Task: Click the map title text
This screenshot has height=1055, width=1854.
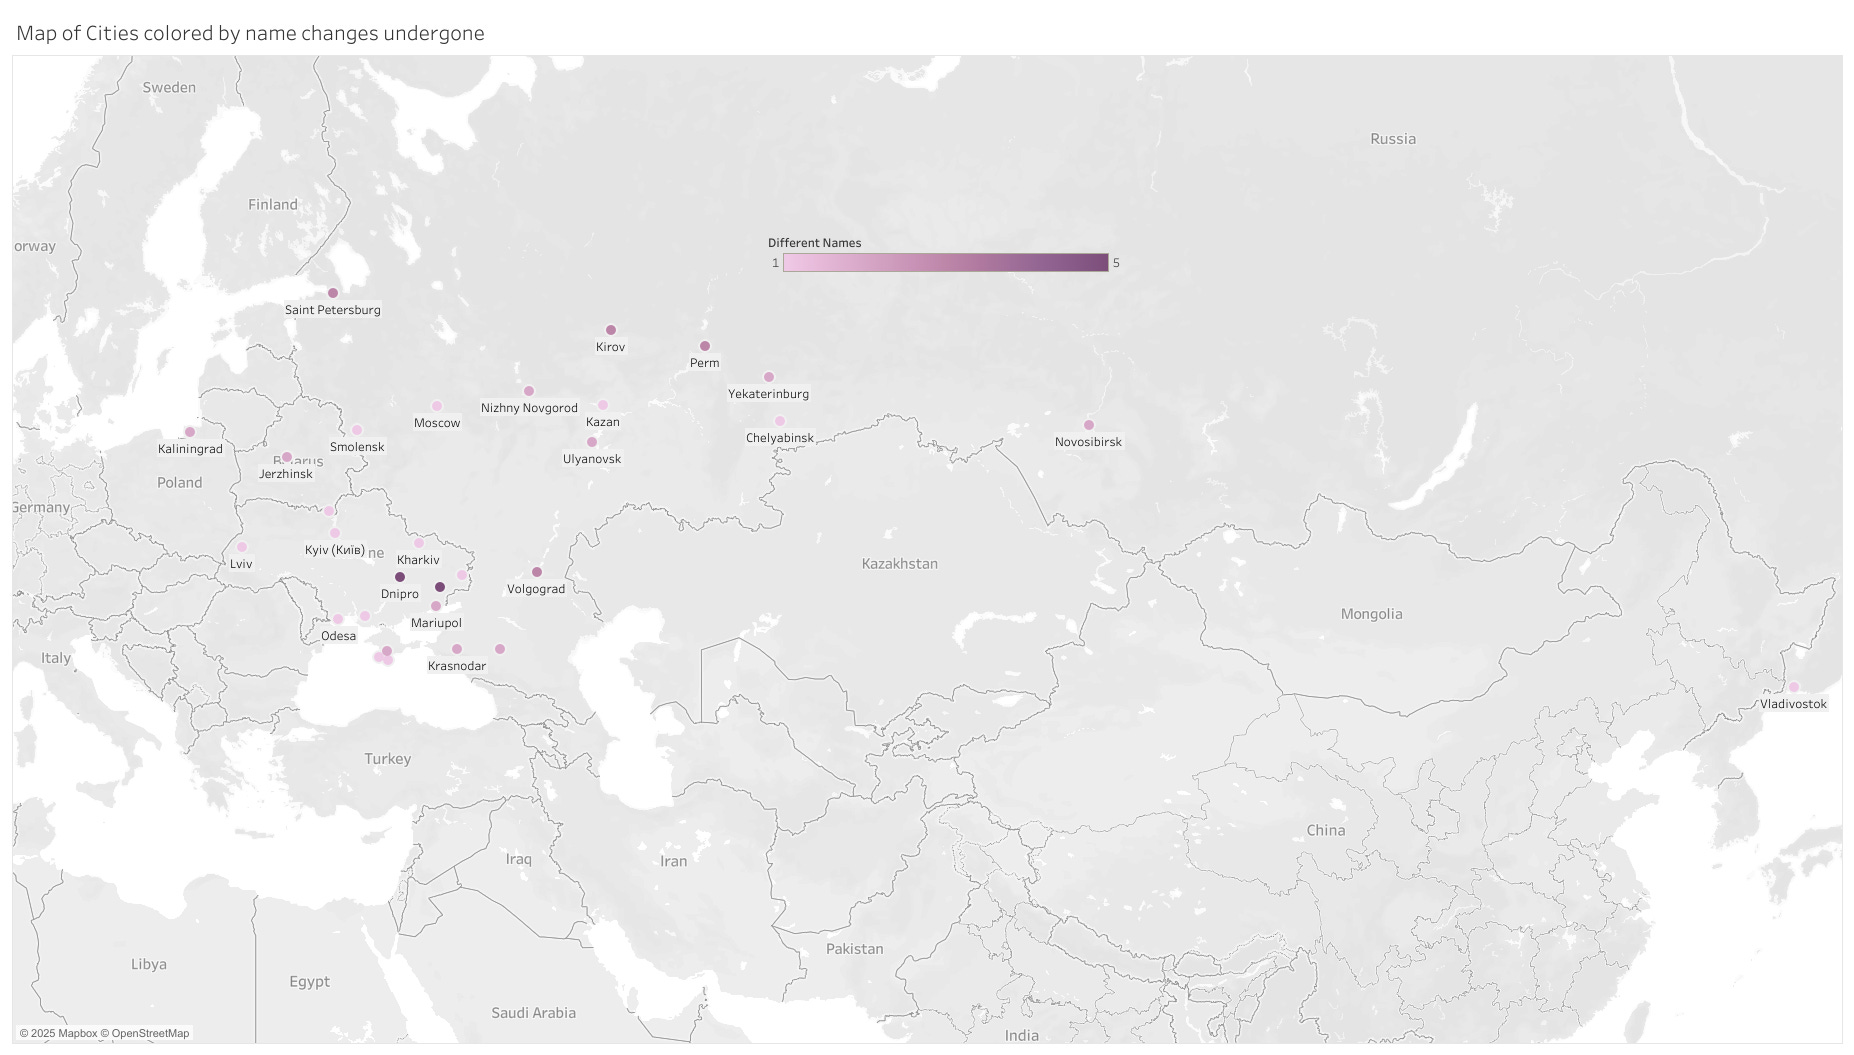Action: pos(250,33)
